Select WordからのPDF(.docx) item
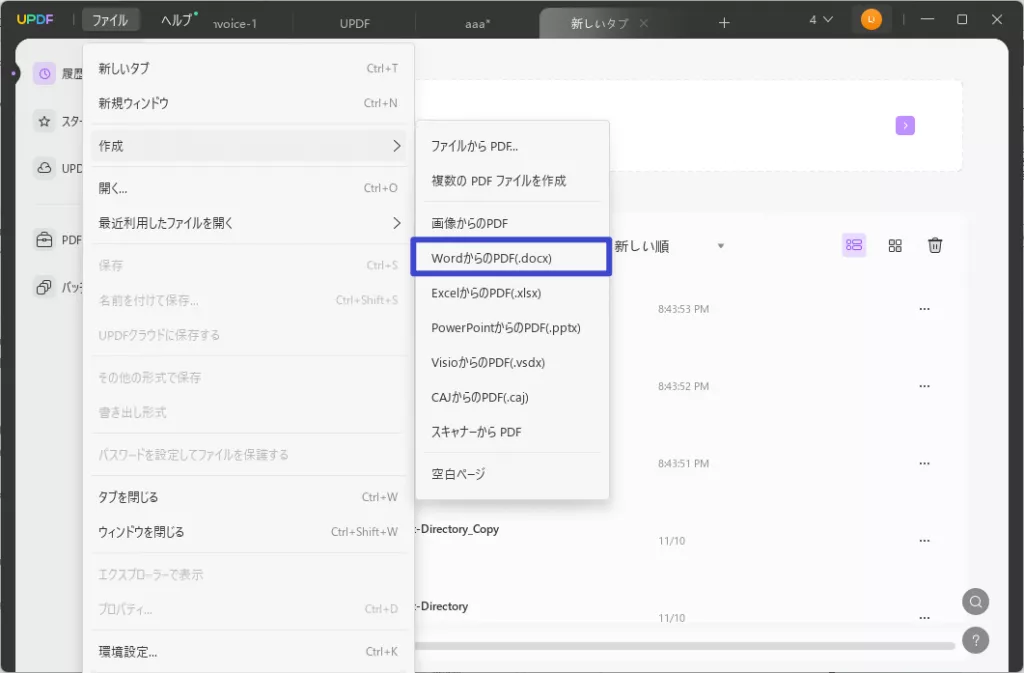The image size is (1024, 673). click(512, 258)
